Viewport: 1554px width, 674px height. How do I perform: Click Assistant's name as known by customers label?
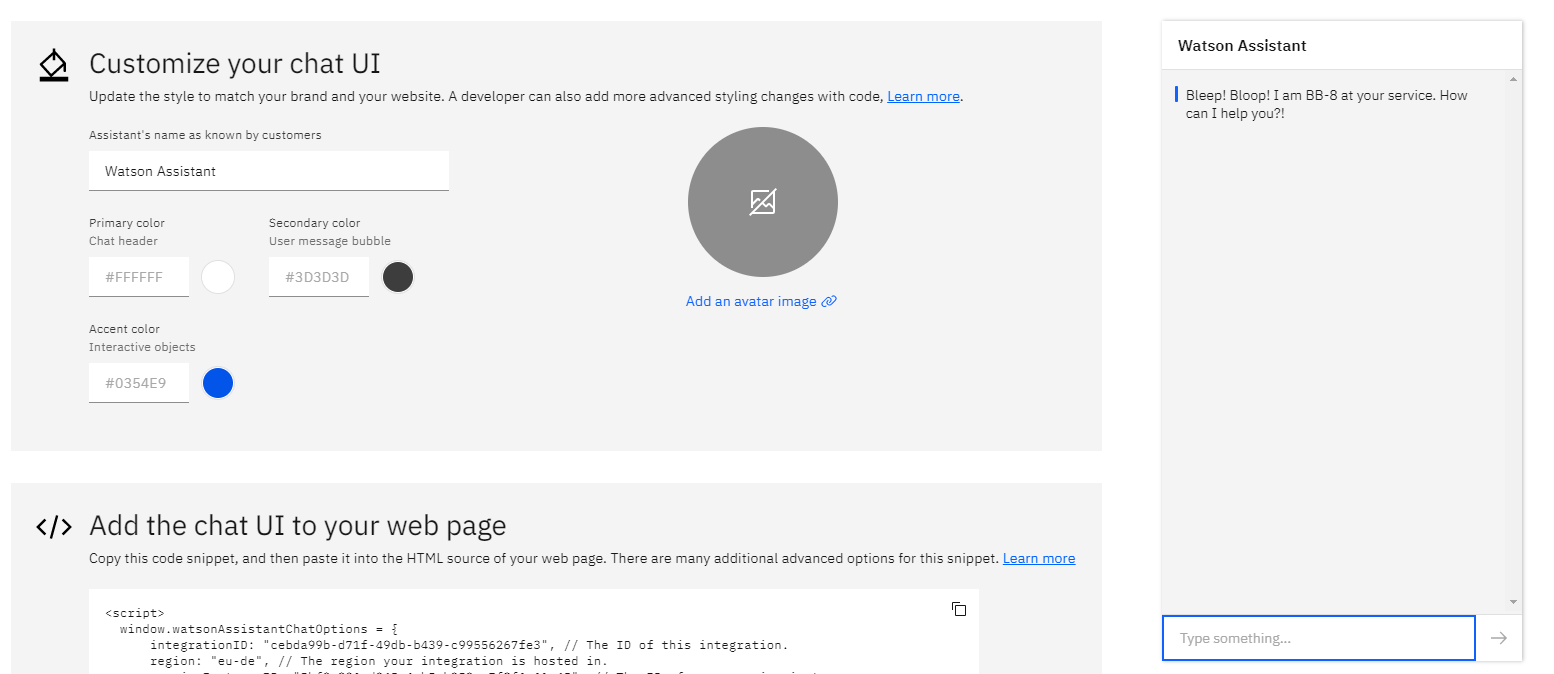205,135
